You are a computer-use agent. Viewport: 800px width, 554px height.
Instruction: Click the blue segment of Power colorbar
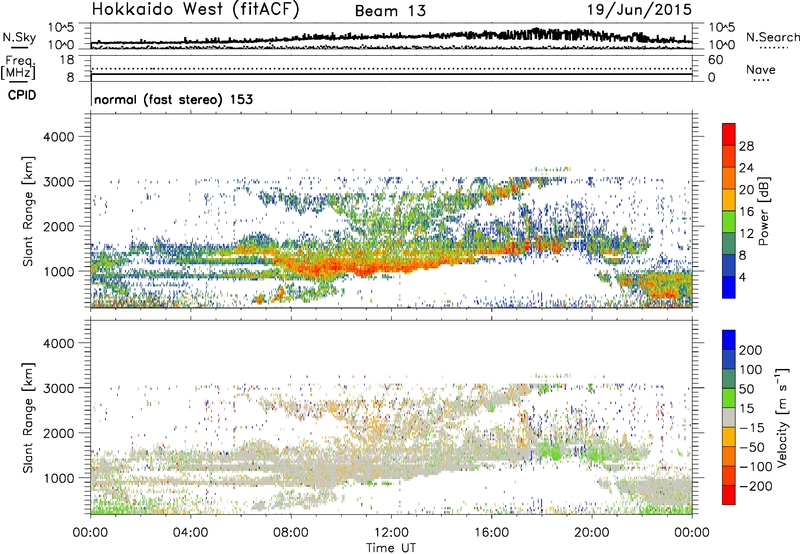pyautogui.click(x=729, y=287)
